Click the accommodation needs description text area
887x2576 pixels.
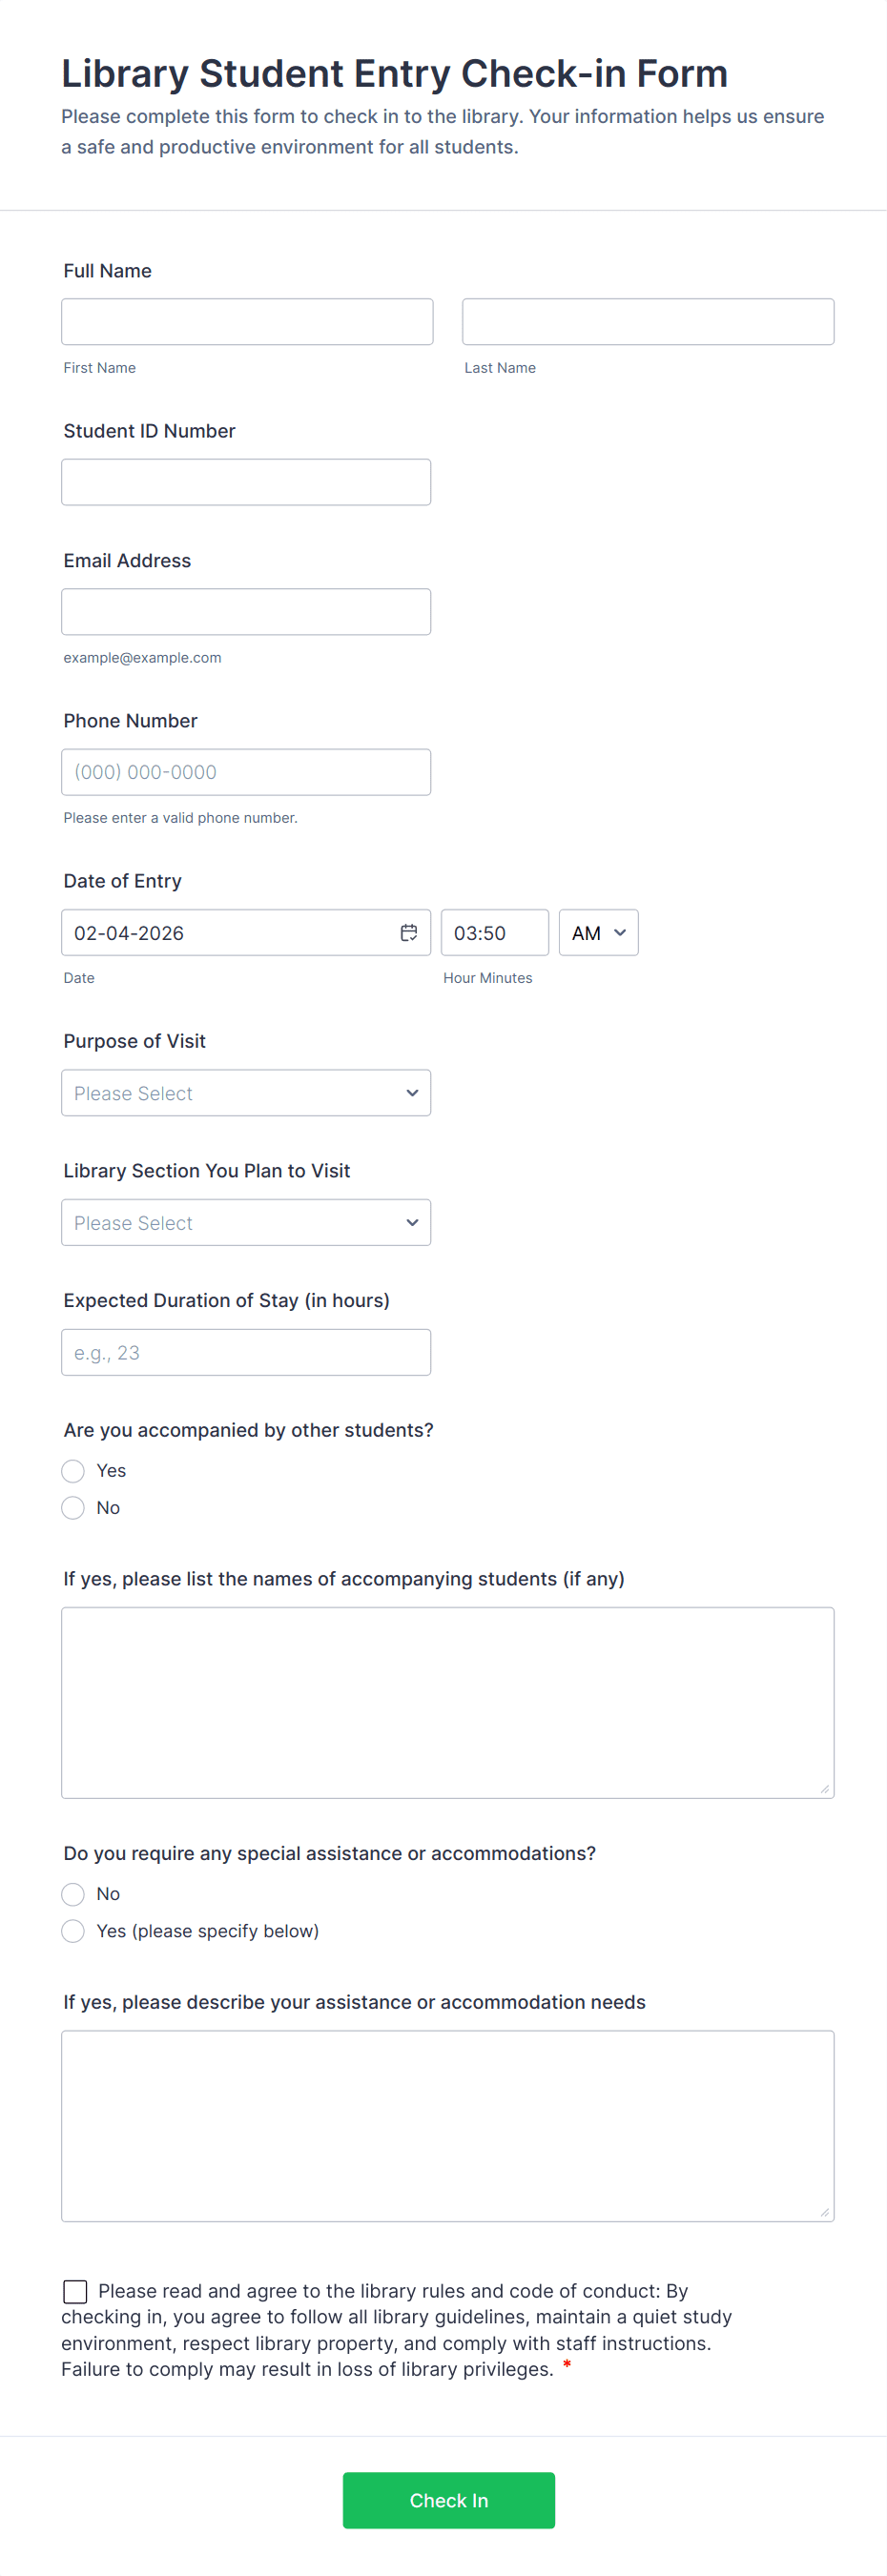447,2125
